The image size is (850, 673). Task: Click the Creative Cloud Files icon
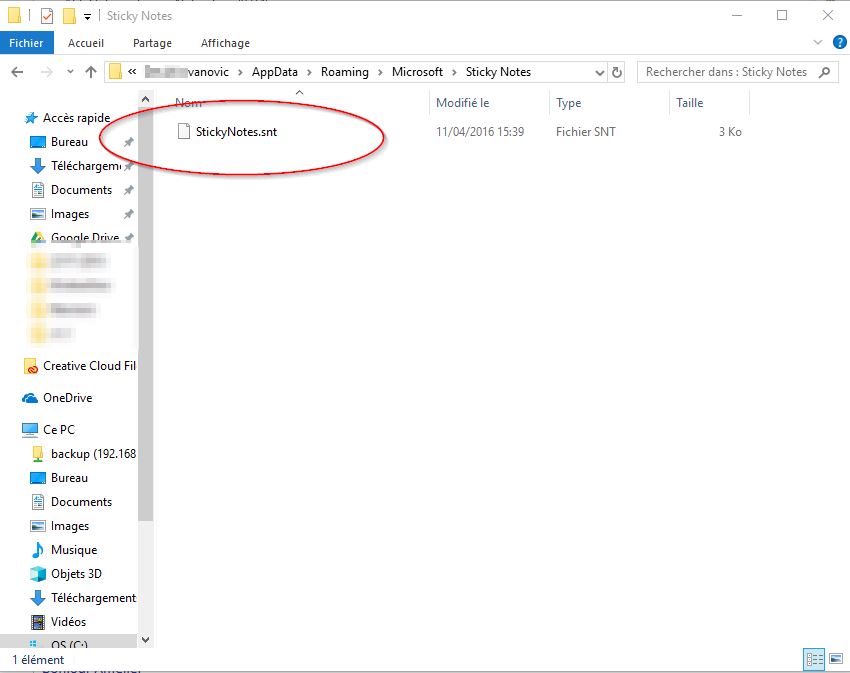[30, 367]
